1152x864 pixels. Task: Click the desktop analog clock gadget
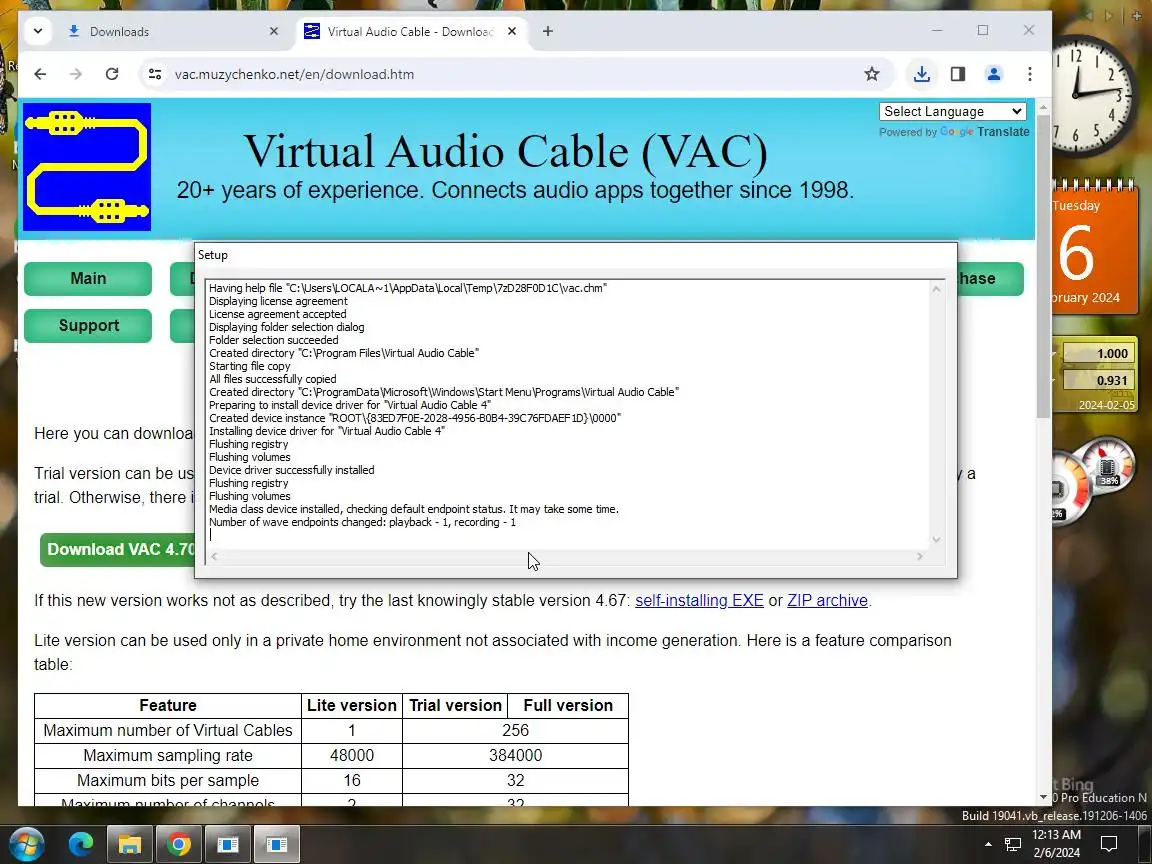[1091, 96]
